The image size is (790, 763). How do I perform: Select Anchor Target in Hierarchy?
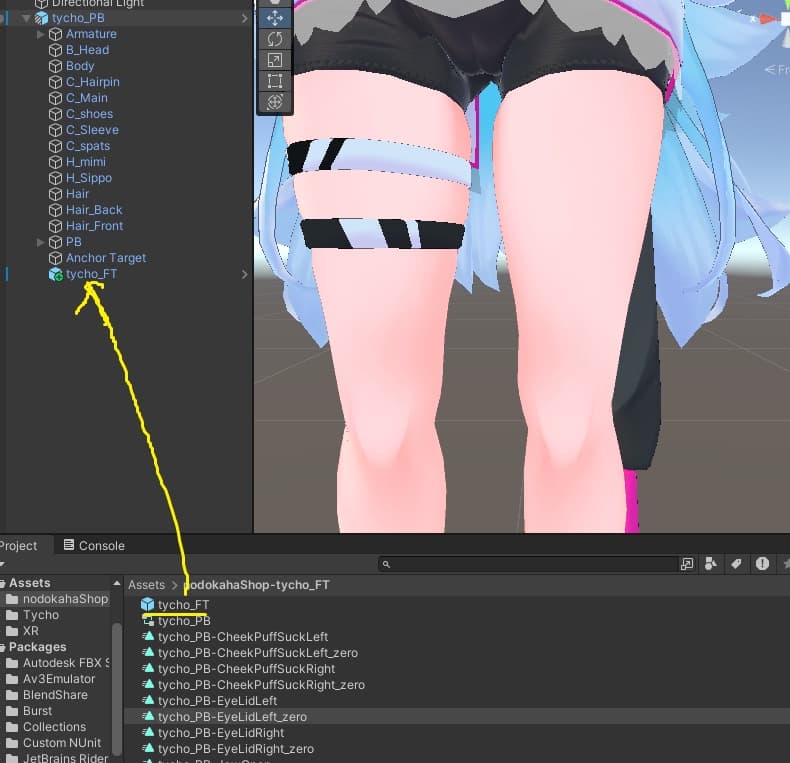(106, 258)
